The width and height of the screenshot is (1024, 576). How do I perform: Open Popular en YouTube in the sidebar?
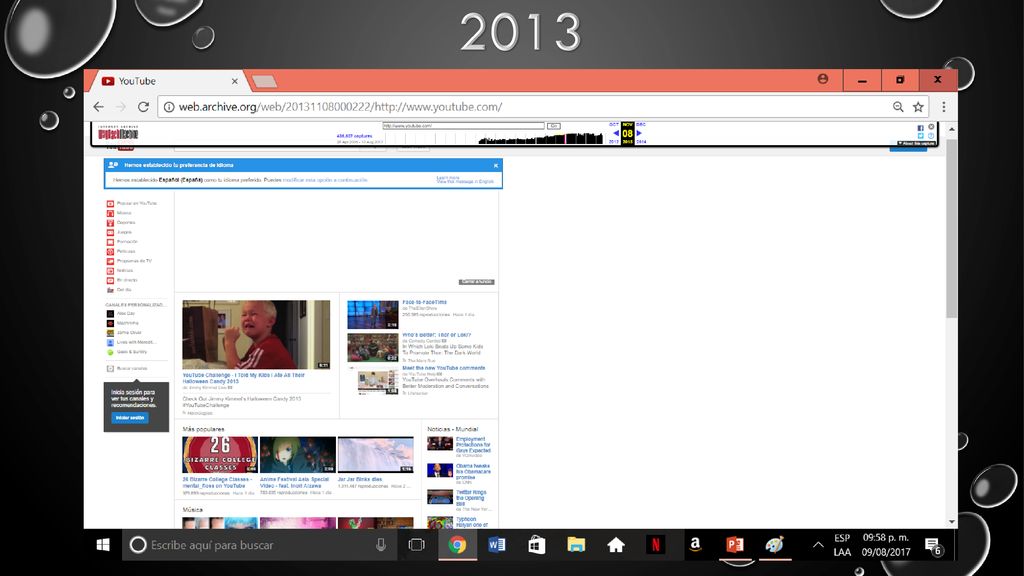pyautogui.click(x=133, y=204)
